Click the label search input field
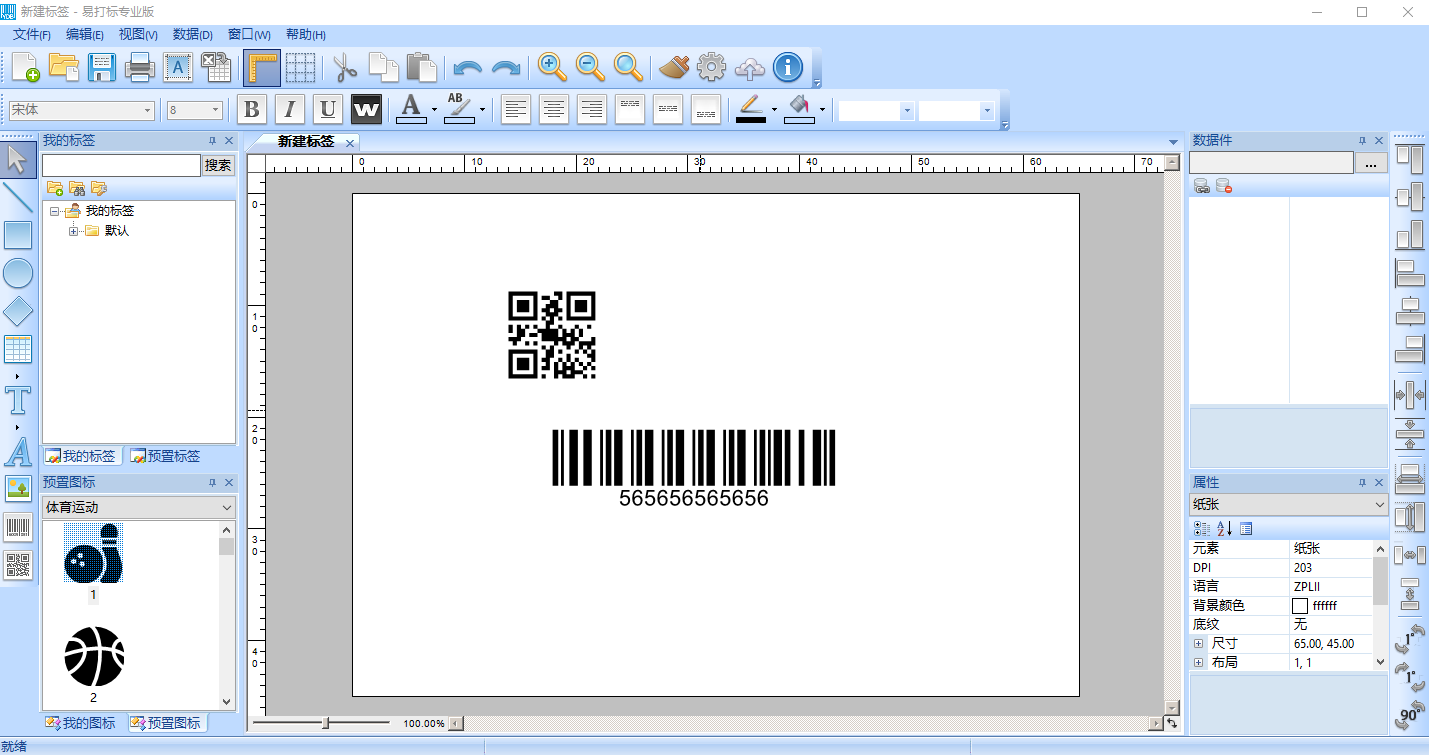The width and height of the screenshot is (1429, 755). pos(122,165)
